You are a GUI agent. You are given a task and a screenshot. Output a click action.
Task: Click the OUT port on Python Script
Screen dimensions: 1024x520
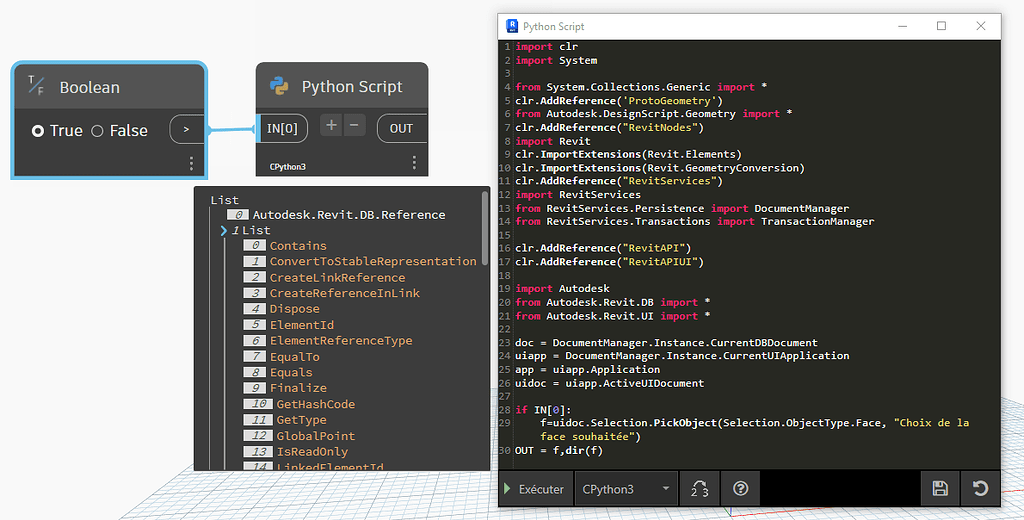(x=402, y=129)
